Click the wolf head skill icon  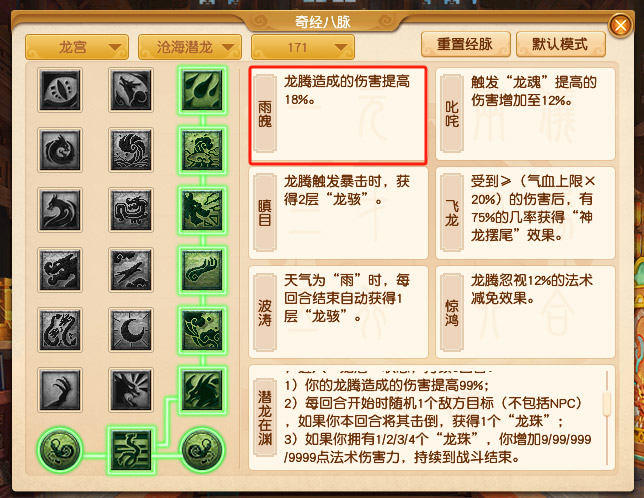[x=131, y=90]
